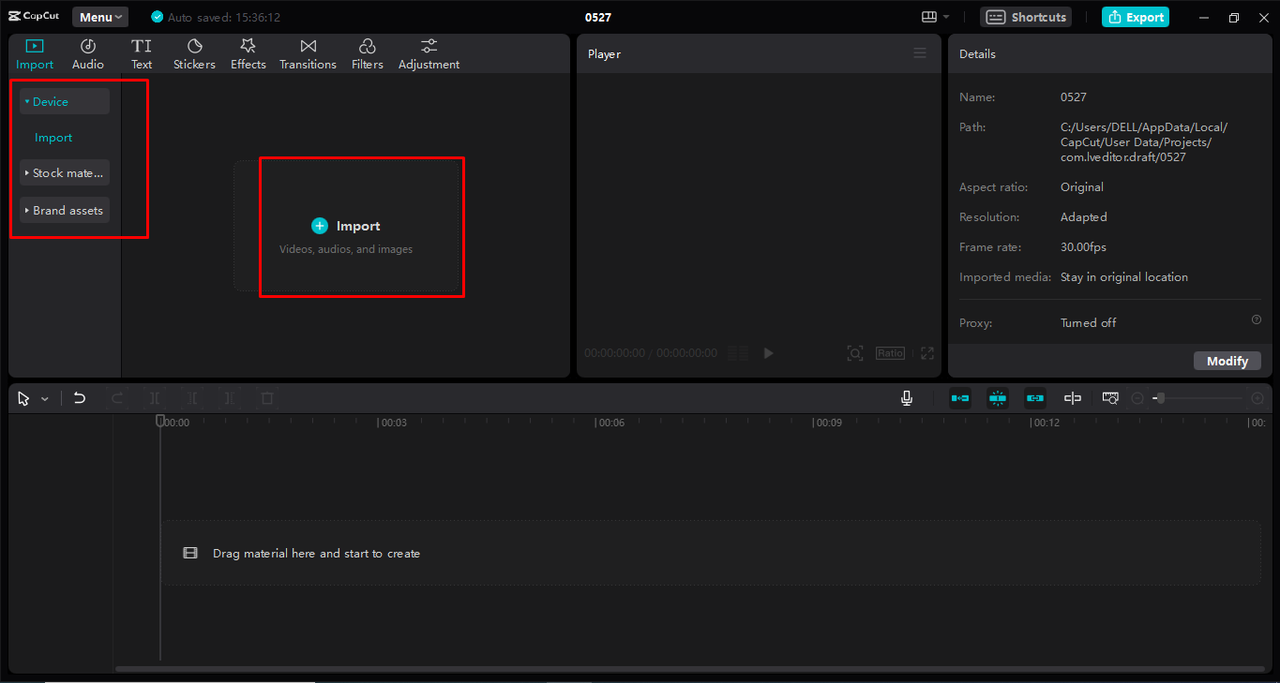Image resolution: width=1280 pixels, height=683 pixels.
Task: Toggle auto snapping
Action: (x=998, y=398)
